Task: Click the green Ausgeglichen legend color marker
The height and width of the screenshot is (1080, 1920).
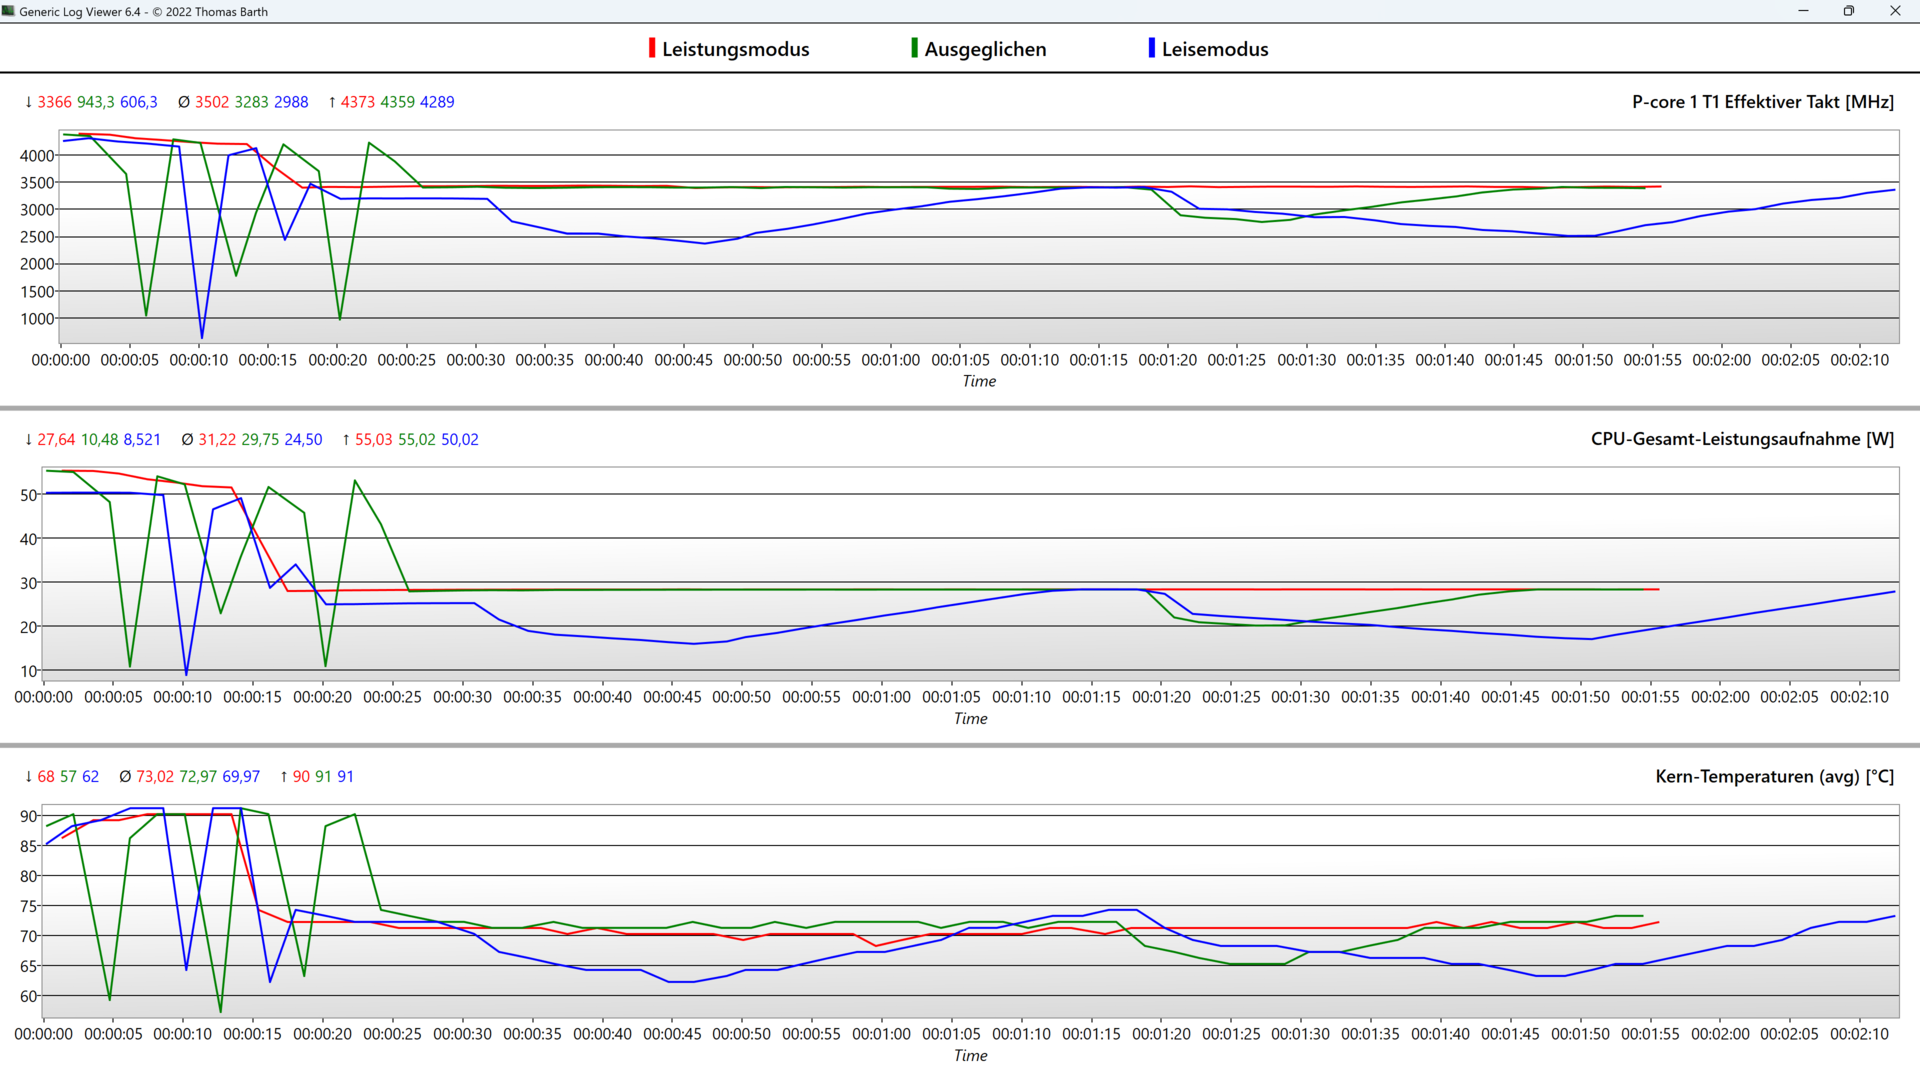Action: point(914,48)
